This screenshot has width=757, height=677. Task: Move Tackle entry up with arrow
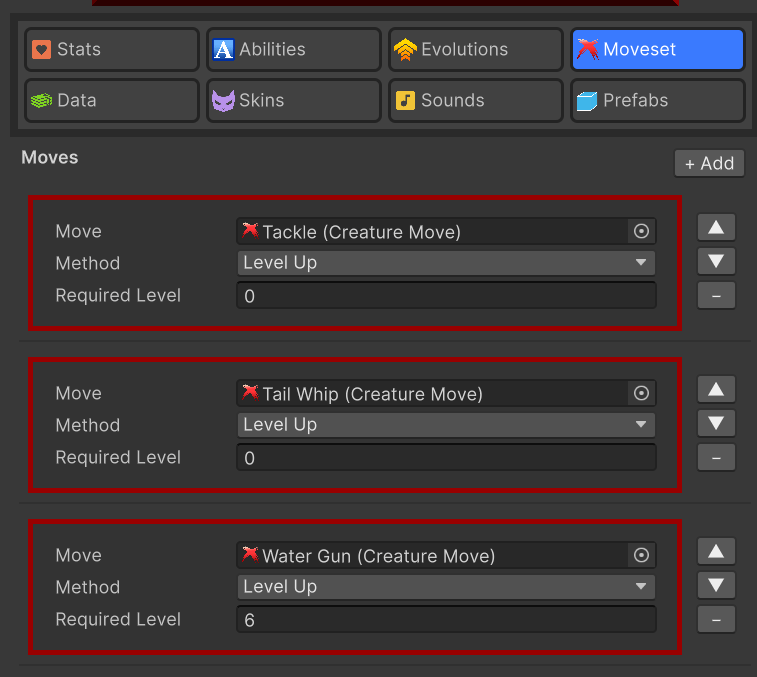point(715,227)
